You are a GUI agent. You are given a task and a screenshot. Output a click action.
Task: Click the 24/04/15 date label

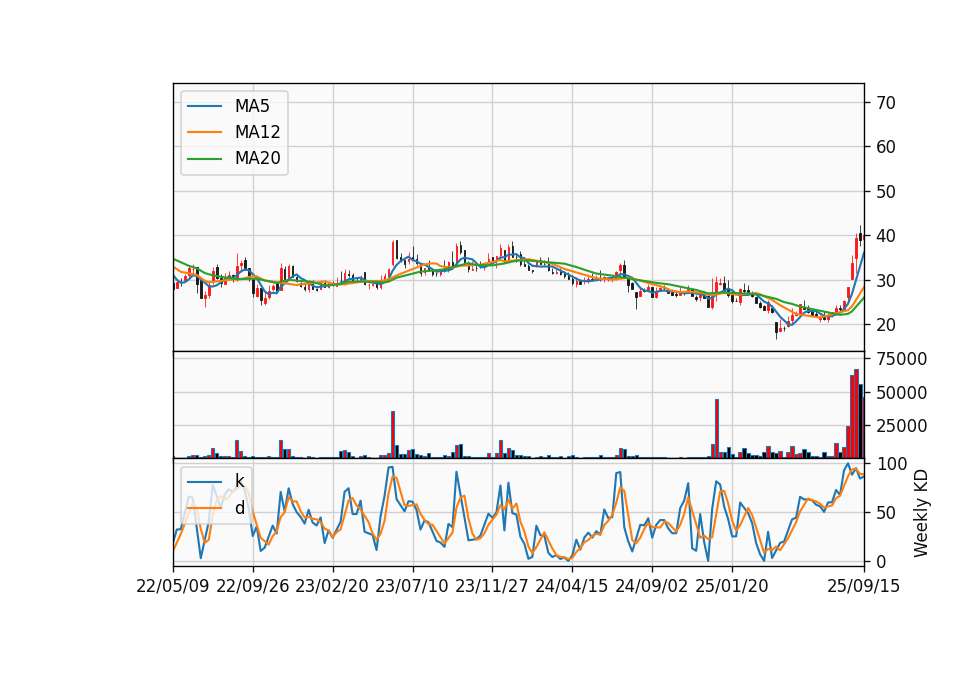572,586
